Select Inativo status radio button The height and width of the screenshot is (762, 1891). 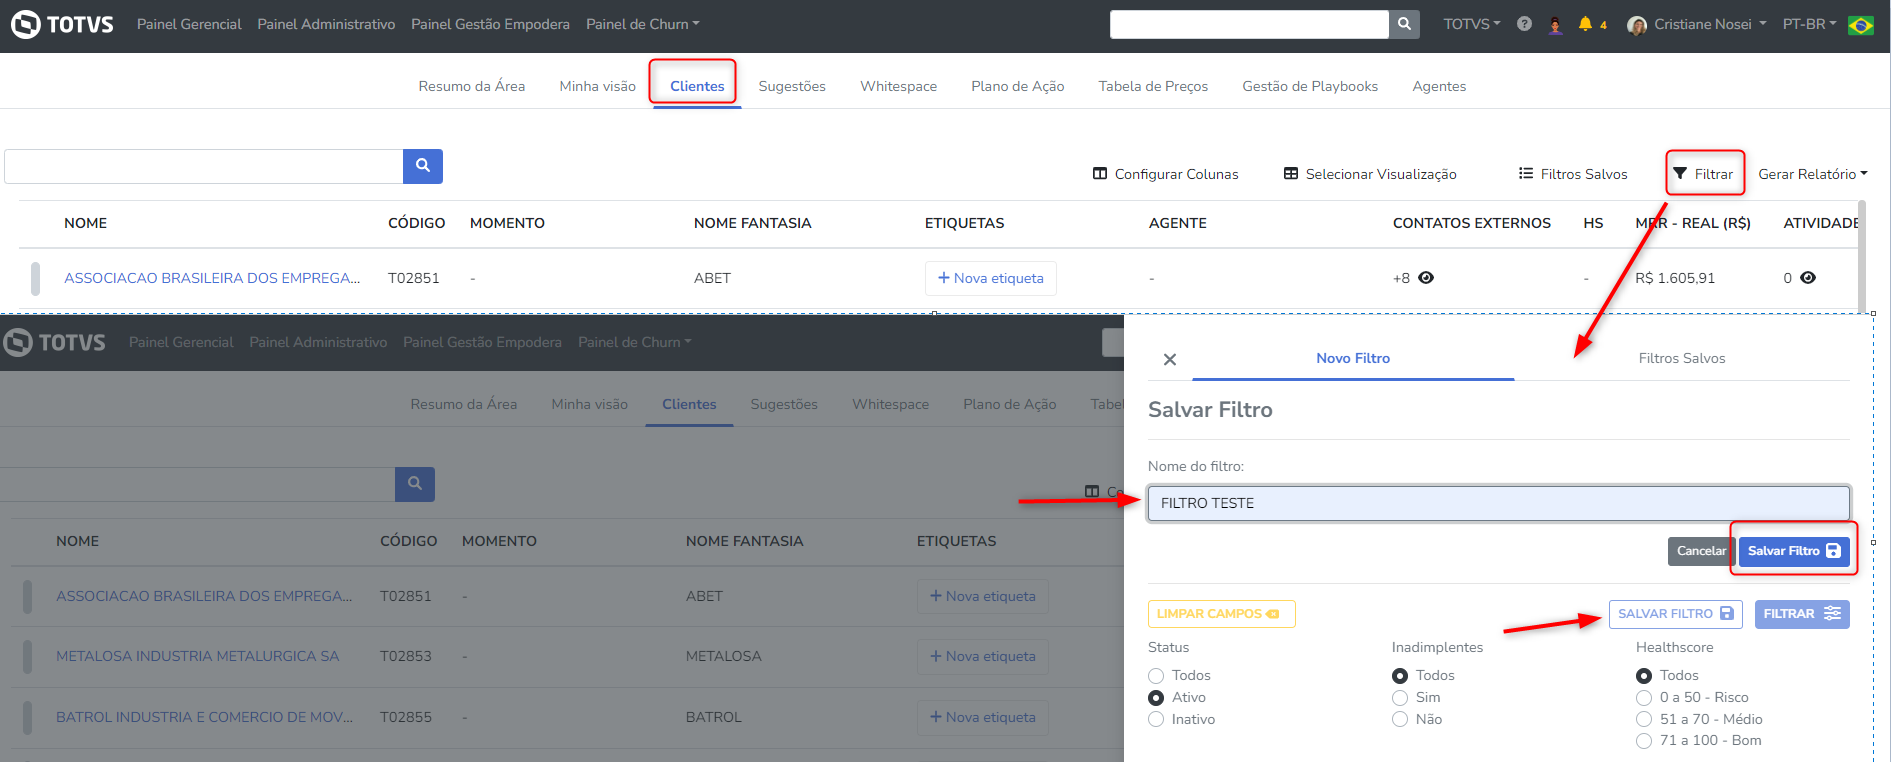(1157, 720)
